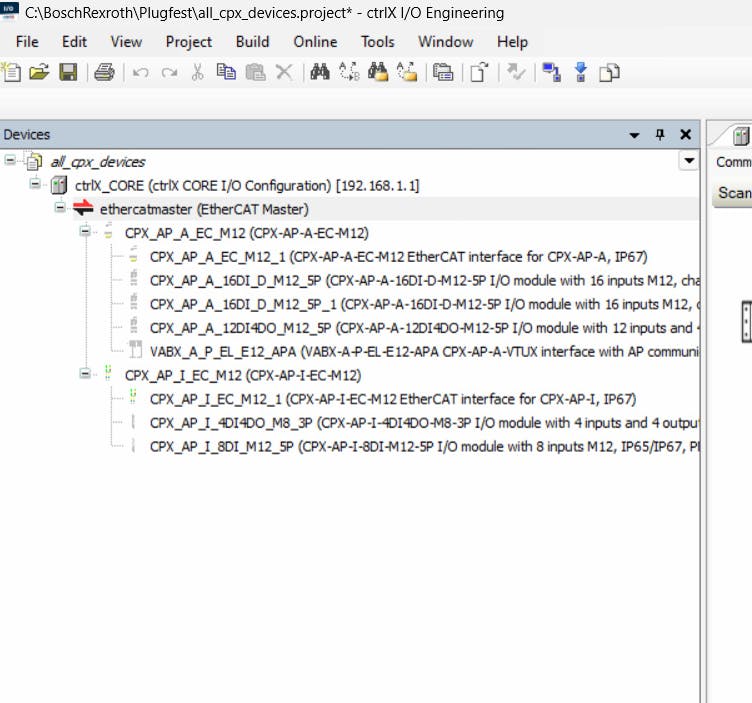This screenshot has width=752, height=703.
Task: Open the device tree view dropdown arrow
Action: pyautogui.click(x=689, y=161)
